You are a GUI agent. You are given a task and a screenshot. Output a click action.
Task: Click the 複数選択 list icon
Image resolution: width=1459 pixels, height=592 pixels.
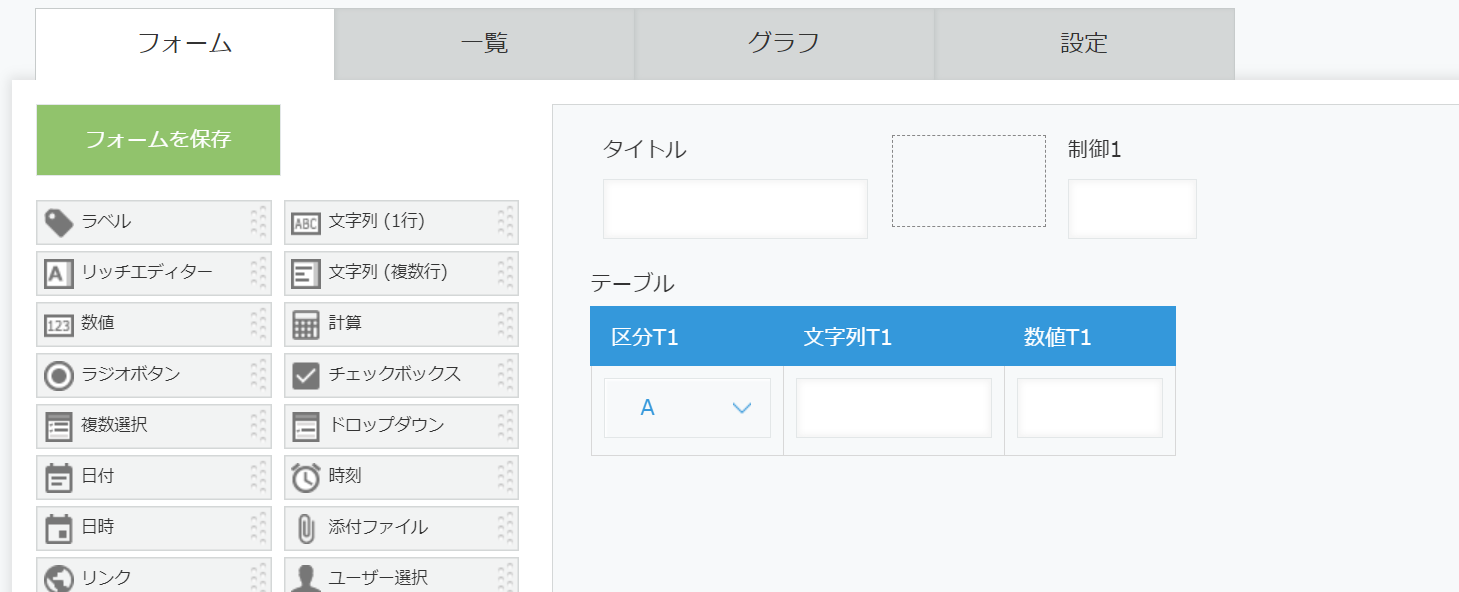pyautogui.click(x=59, y=427)
